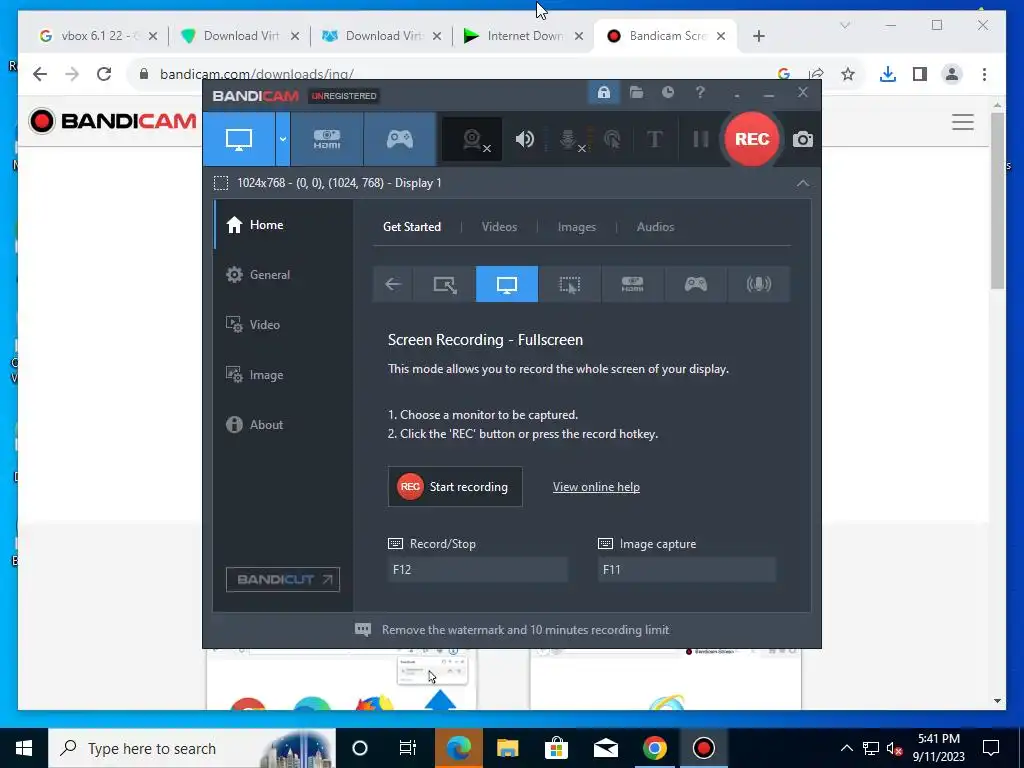This screenshot has width=1024, height=768.
Task: Select the gamepad mode icon in Get Started
Action: pyautogui.click(x=695, y=284)
